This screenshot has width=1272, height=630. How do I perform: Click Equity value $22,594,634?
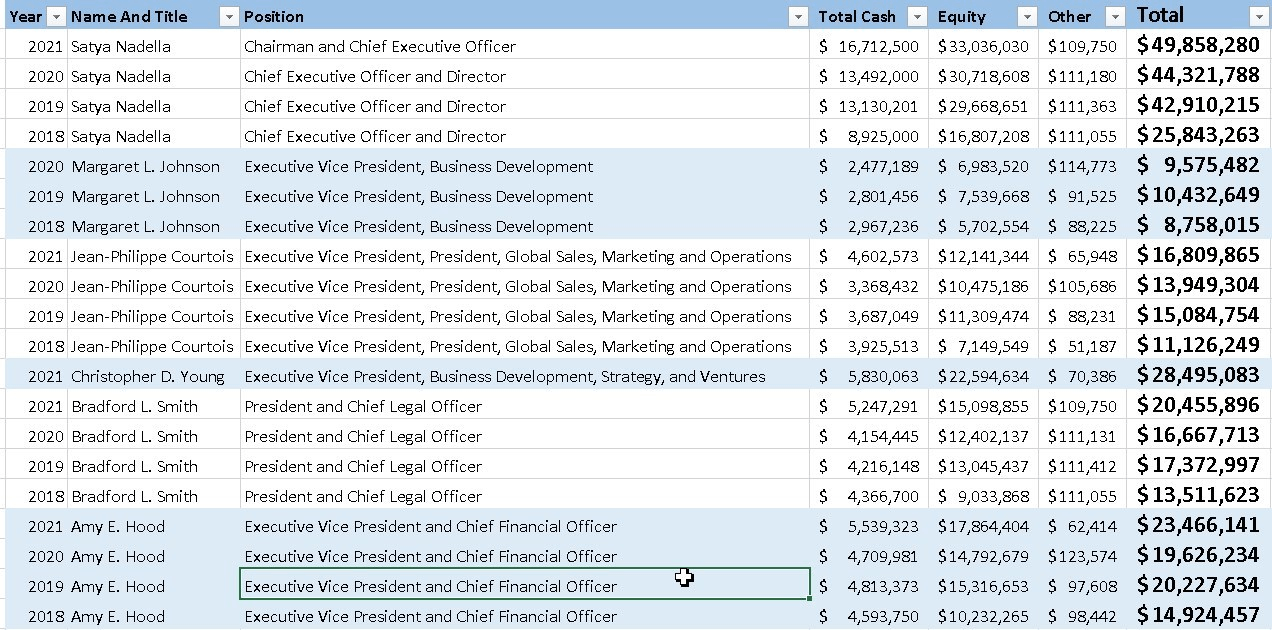[x=983, y=377]
